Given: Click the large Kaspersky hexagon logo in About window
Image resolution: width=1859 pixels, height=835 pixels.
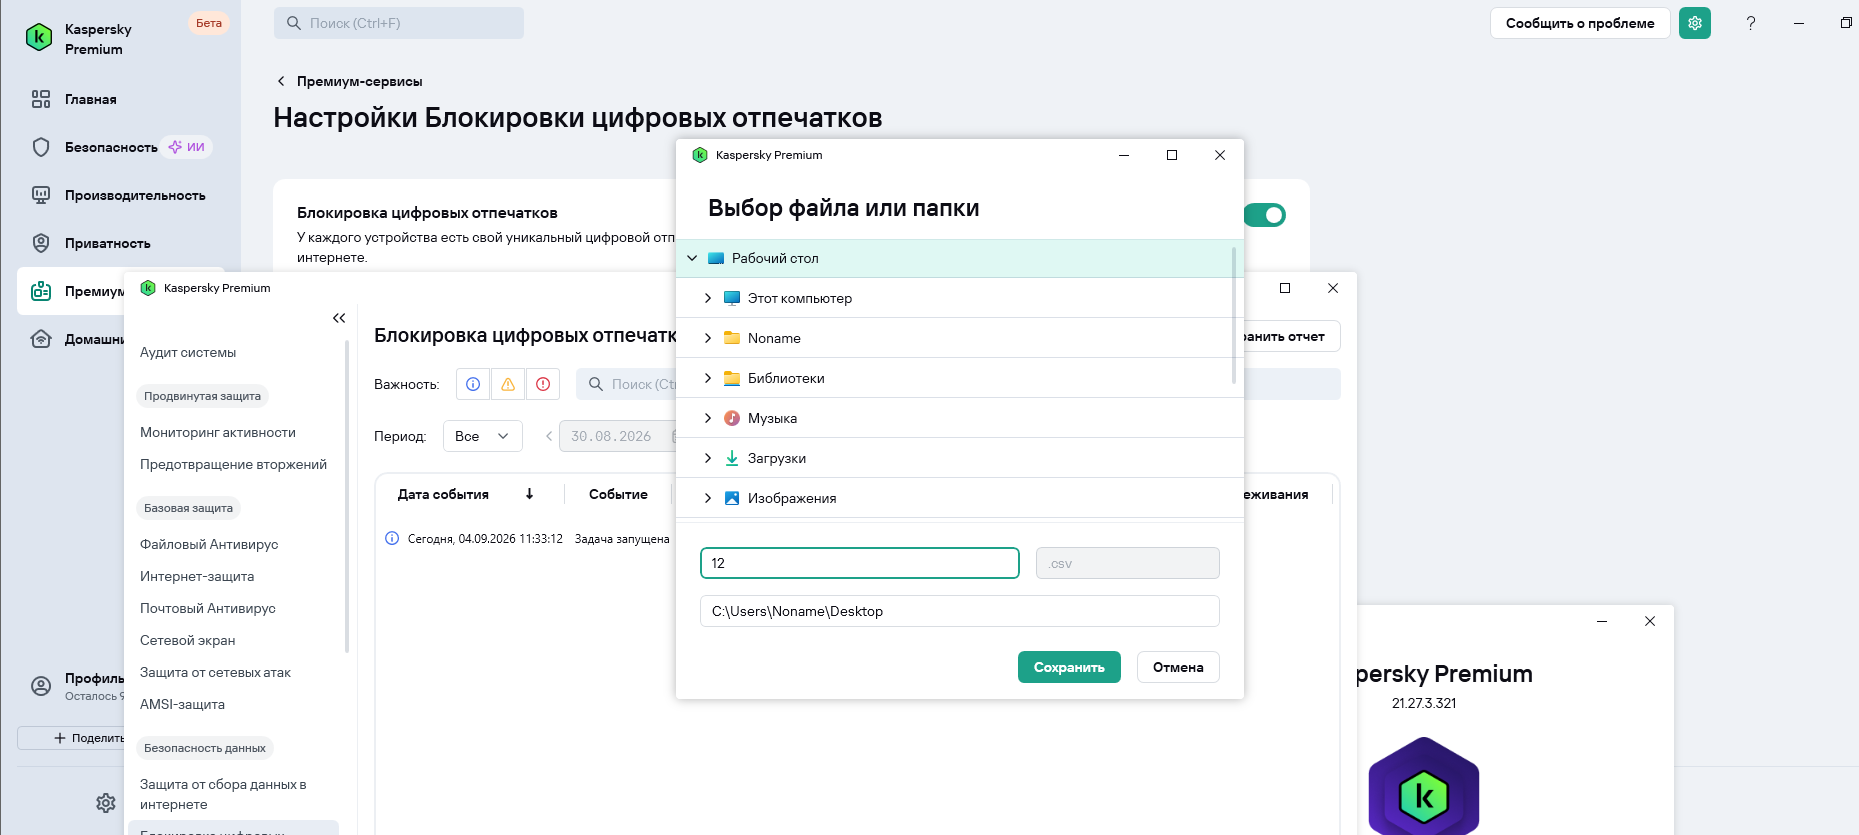Looking at the screenshot, I should [x=1424, y=786].
